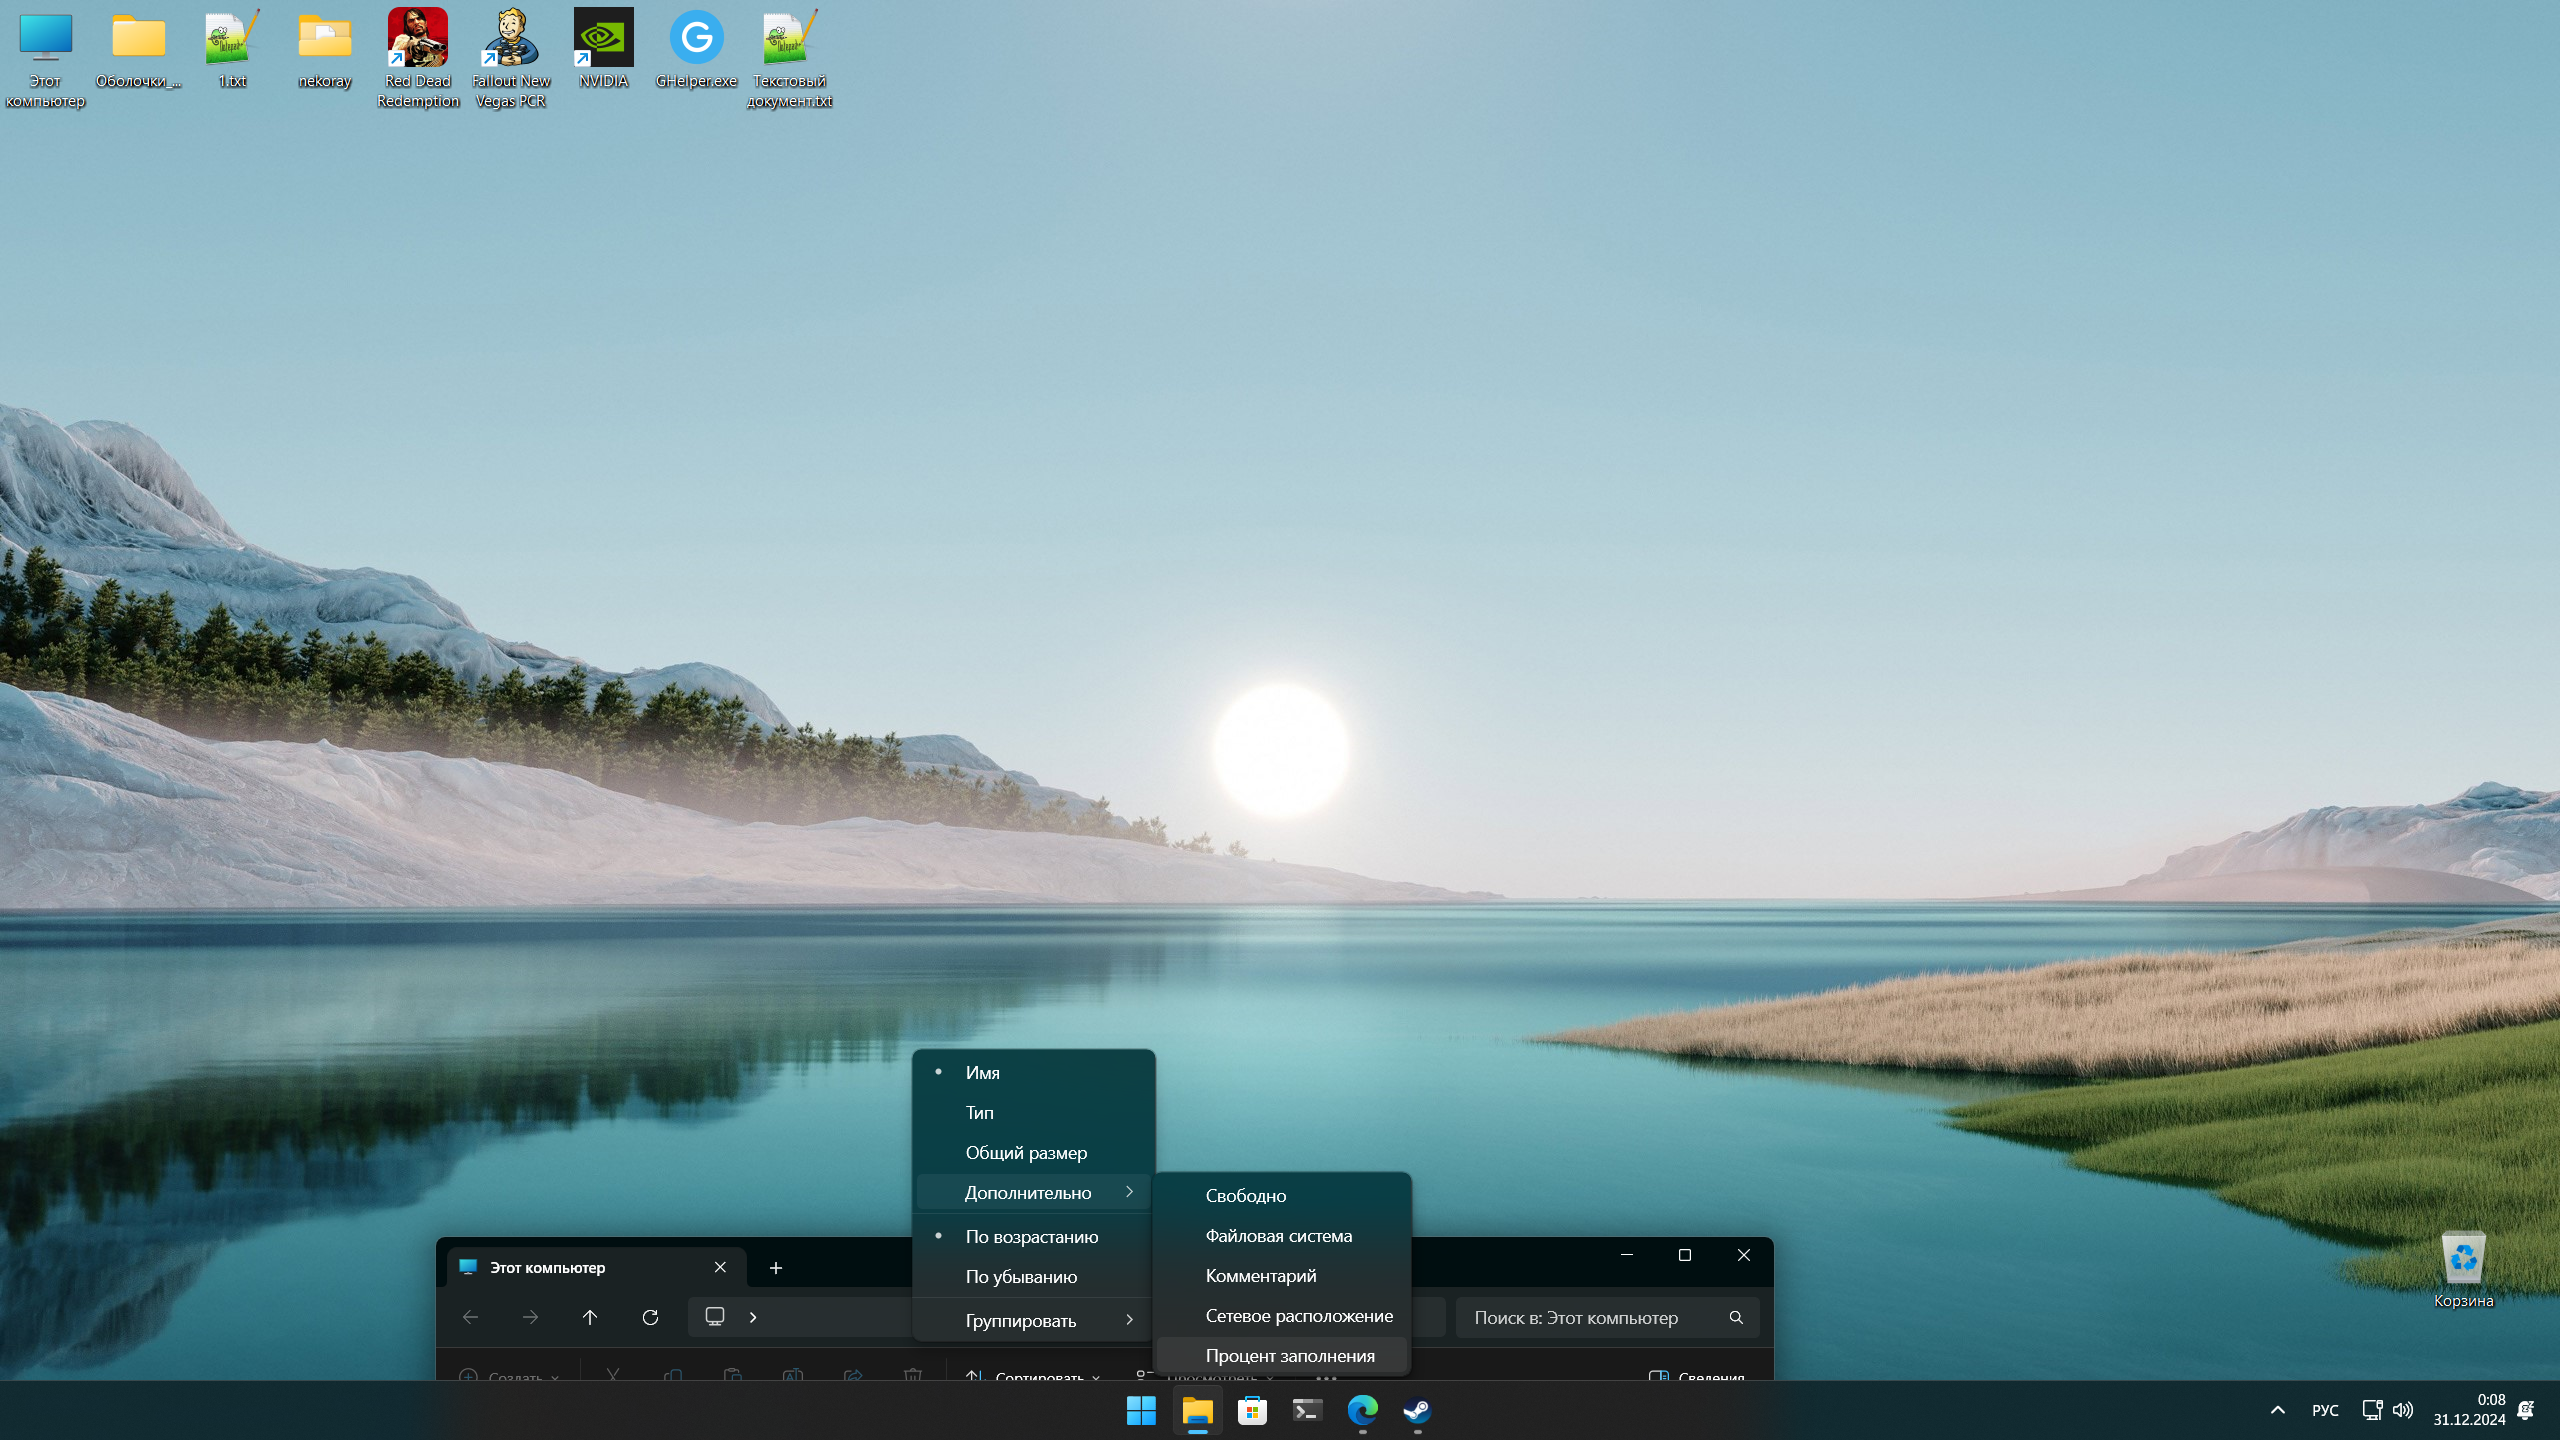Open Microsoft Store from the taskbar
Viewport: 2560px width, 1440px height.
[x=1252, y=1410]
